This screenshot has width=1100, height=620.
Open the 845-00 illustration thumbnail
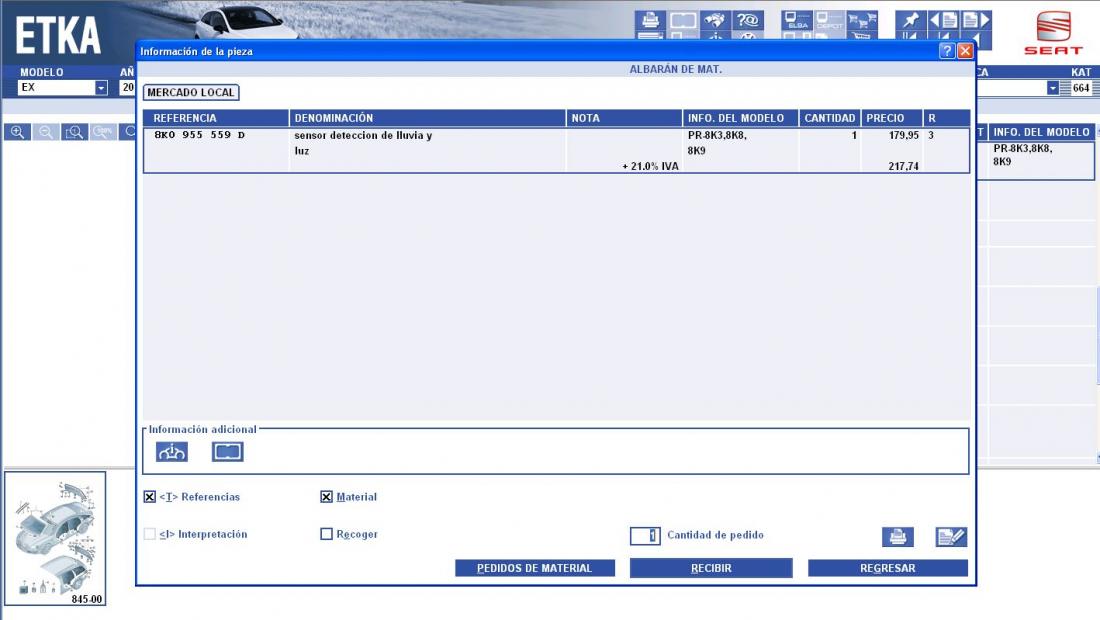55,539
